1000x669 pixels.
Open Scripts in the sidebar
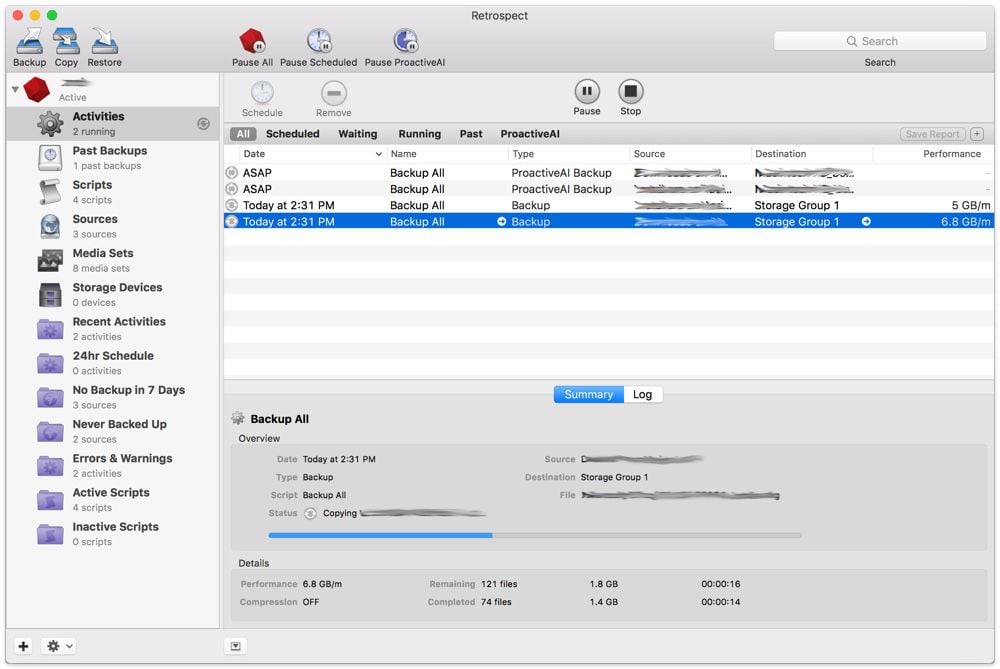[113, 192]
